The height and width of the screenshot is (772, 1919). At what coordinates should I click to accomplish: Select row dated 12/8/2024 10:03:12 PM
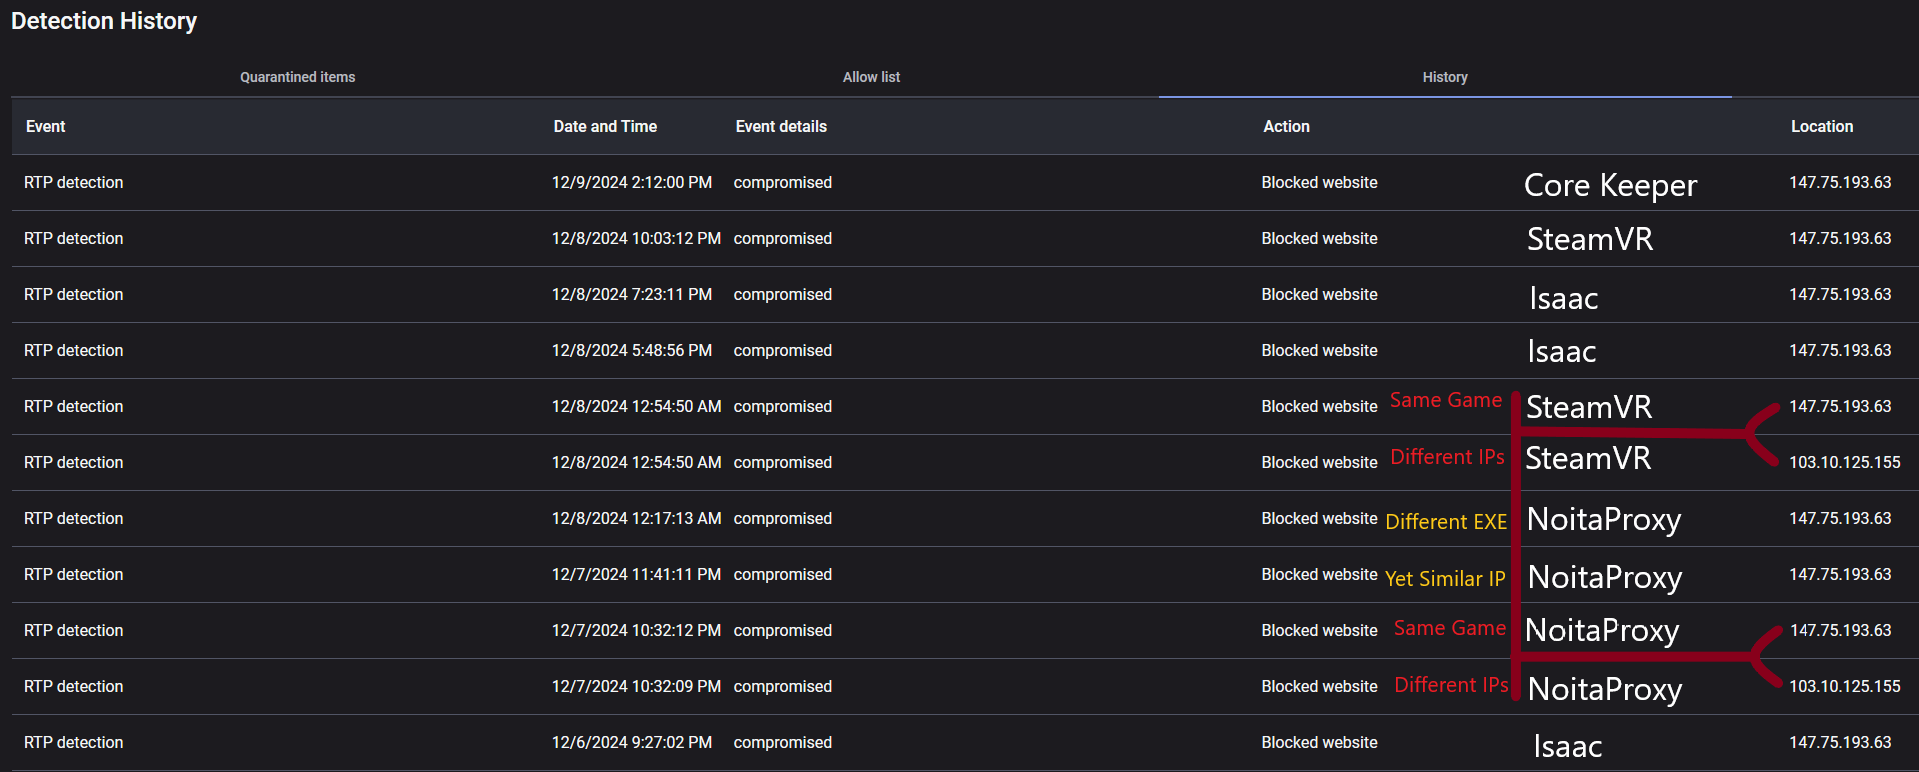[965, 239]
